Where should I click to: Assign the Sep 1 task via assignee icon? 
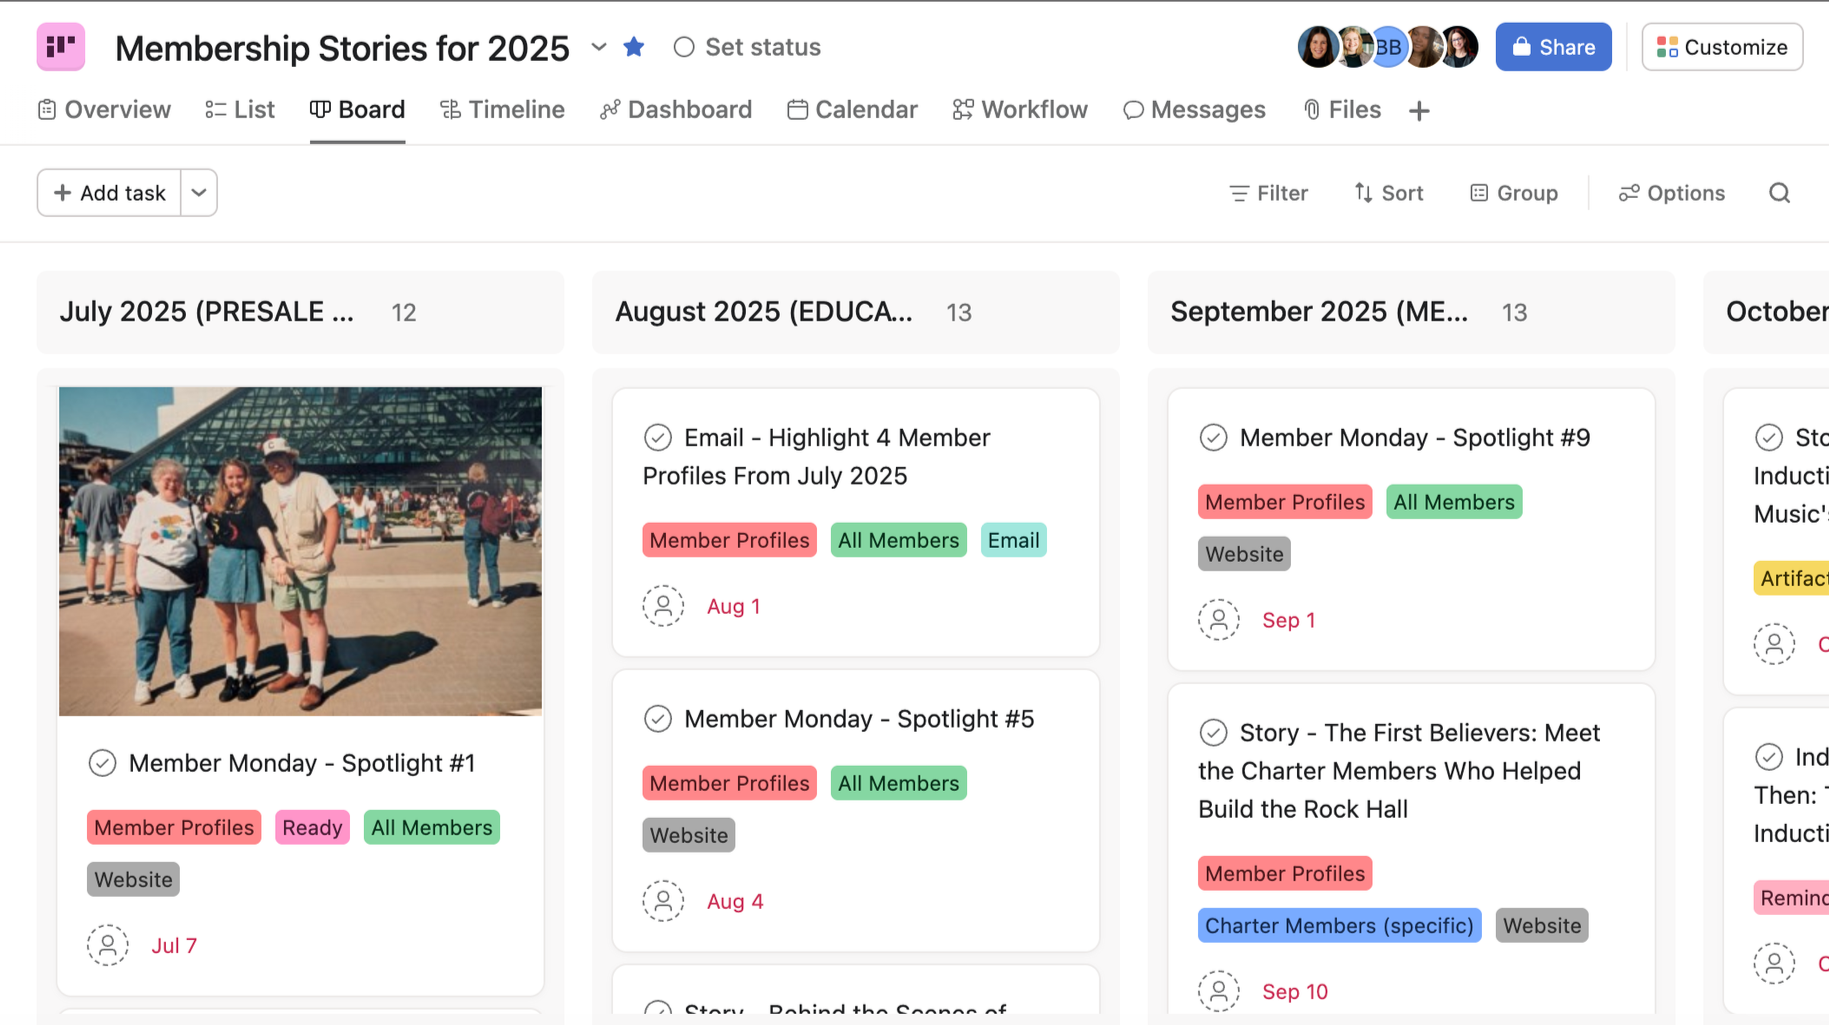[1219, 620]
